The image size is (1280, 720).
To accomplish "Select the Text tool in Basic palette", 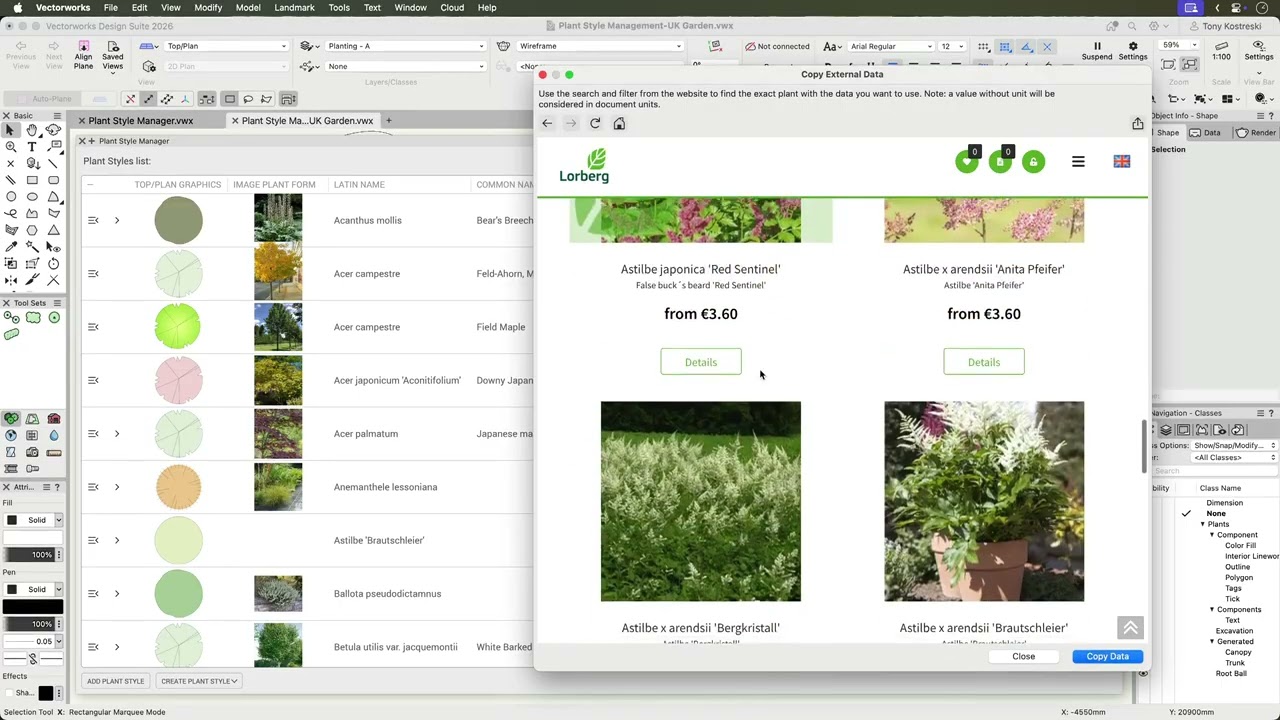I will pyautogui.click(x=32, y=147).
